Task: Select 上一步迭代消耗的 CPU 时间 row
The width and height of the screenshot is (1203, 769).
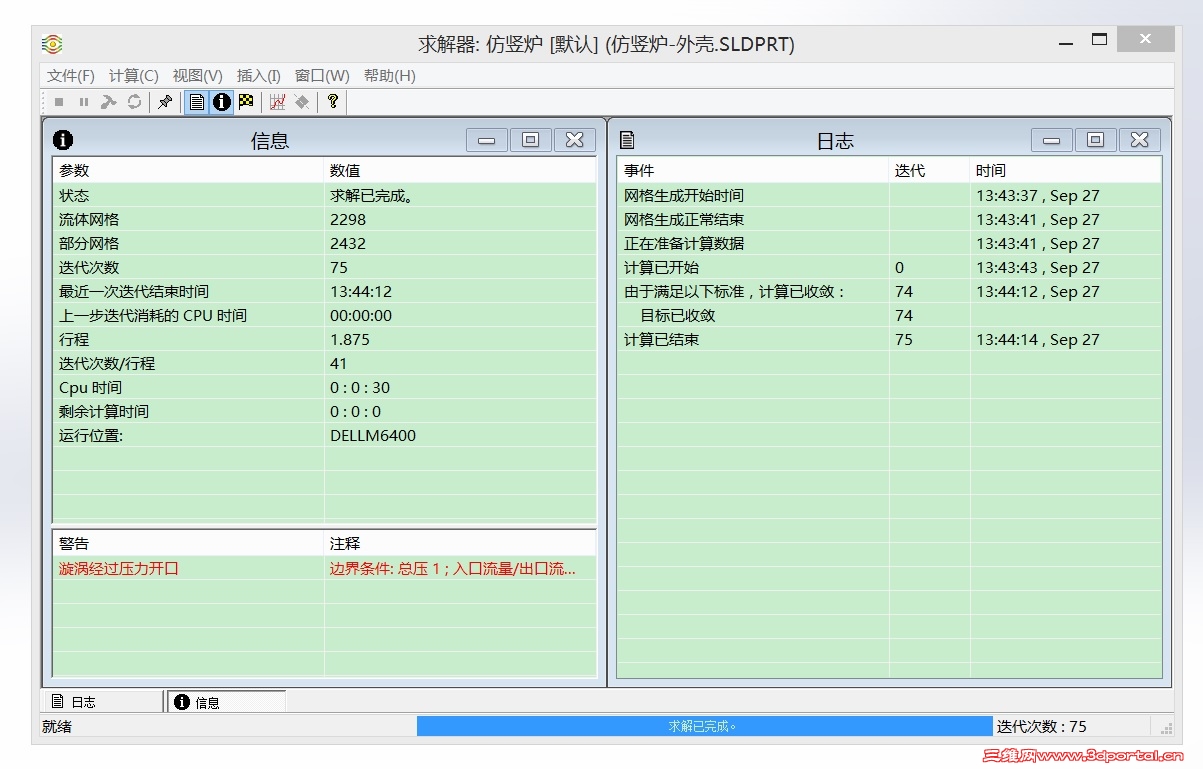Action: pos(324,316)
